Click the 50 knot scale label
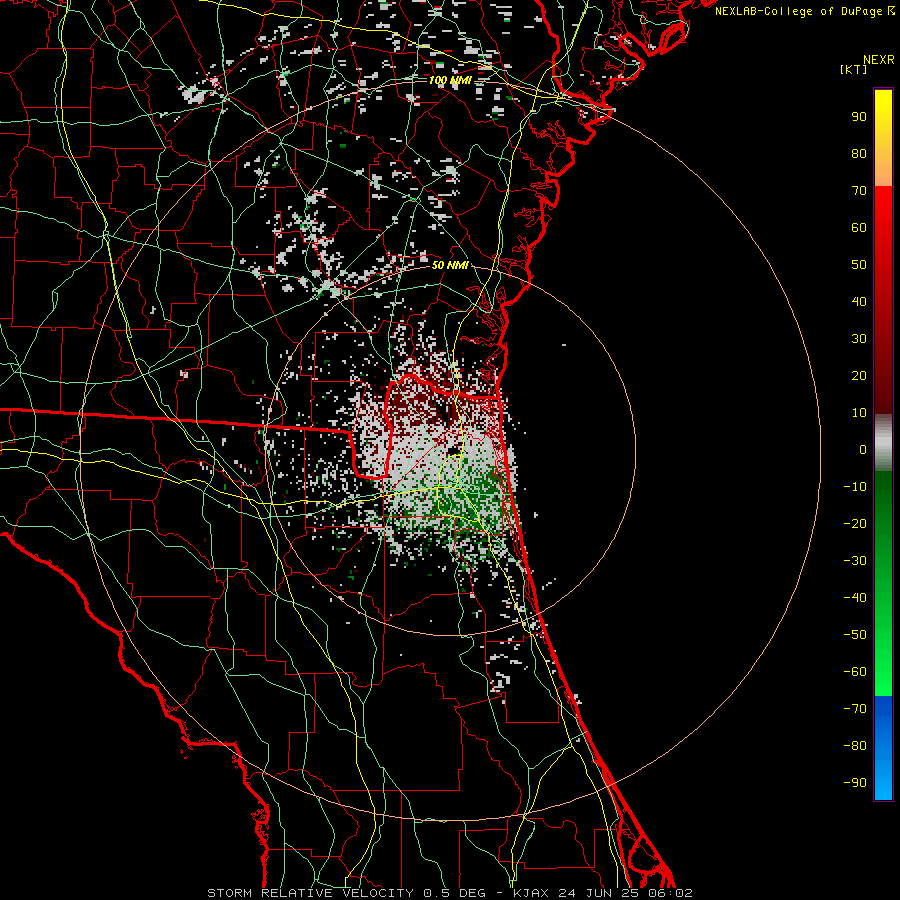Screen dimensions: 900x900 coord(859,265)
